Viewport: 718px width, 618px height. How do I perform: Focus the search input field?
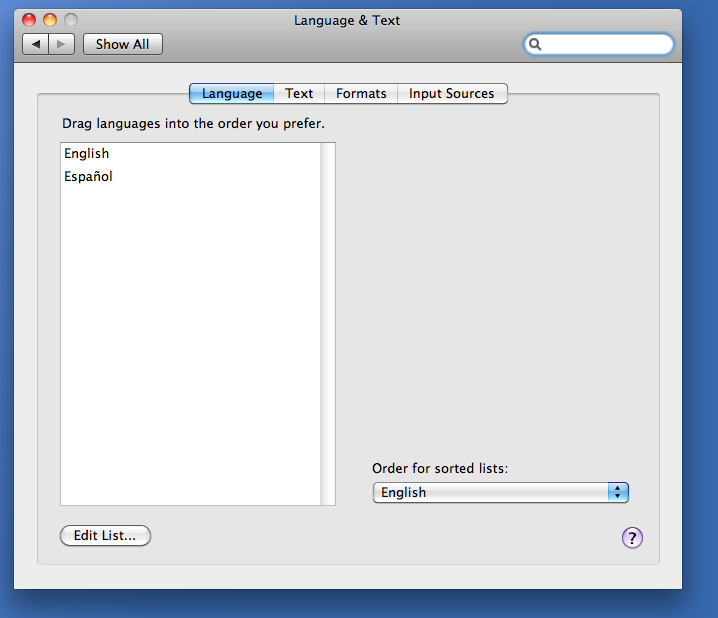click(x=606, y=44)
